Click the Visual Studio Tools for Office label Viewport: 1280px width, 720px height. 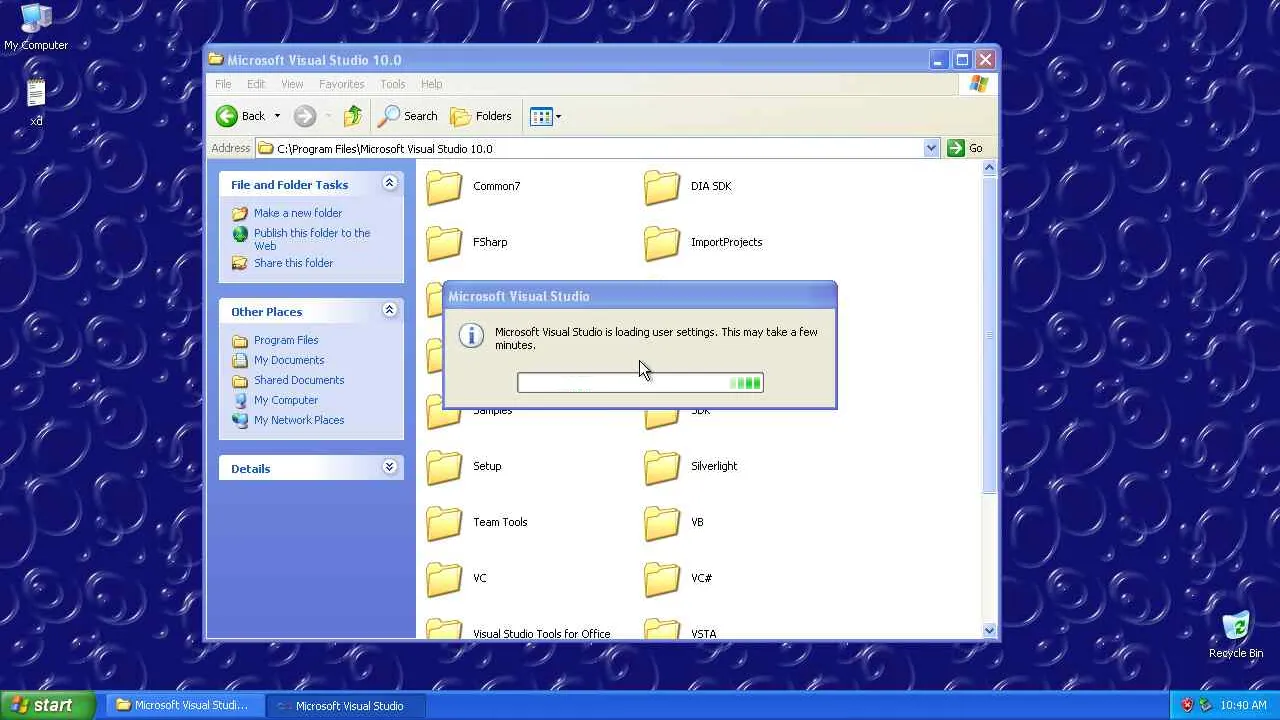[x=541, y=633]
